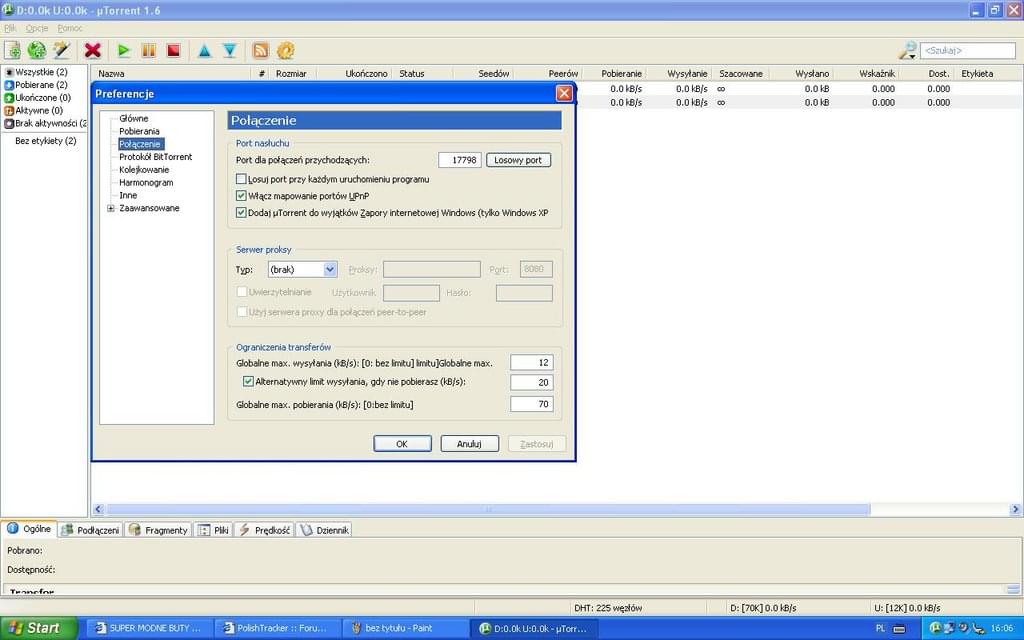Screen dimensions: 1024x640
Task: Select the Aktywne (0) category
Action: point(34,110)
